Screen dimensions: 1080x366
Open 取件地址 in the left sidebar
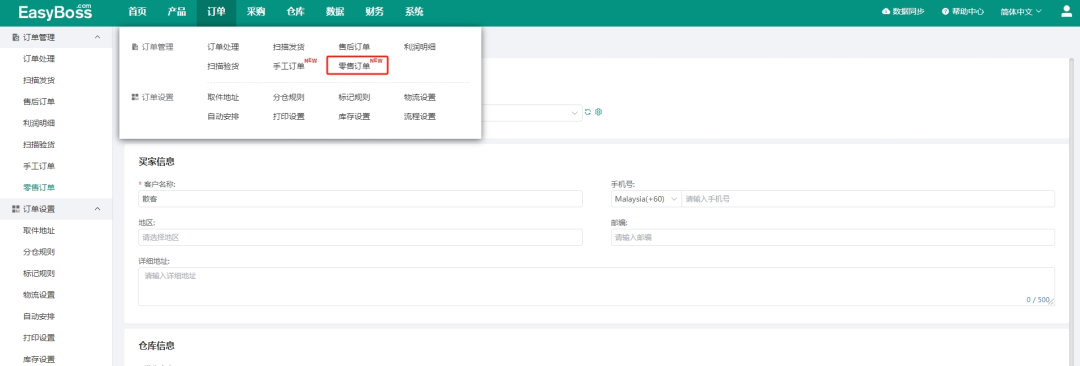pyautogui.click(x=39, y=230)
